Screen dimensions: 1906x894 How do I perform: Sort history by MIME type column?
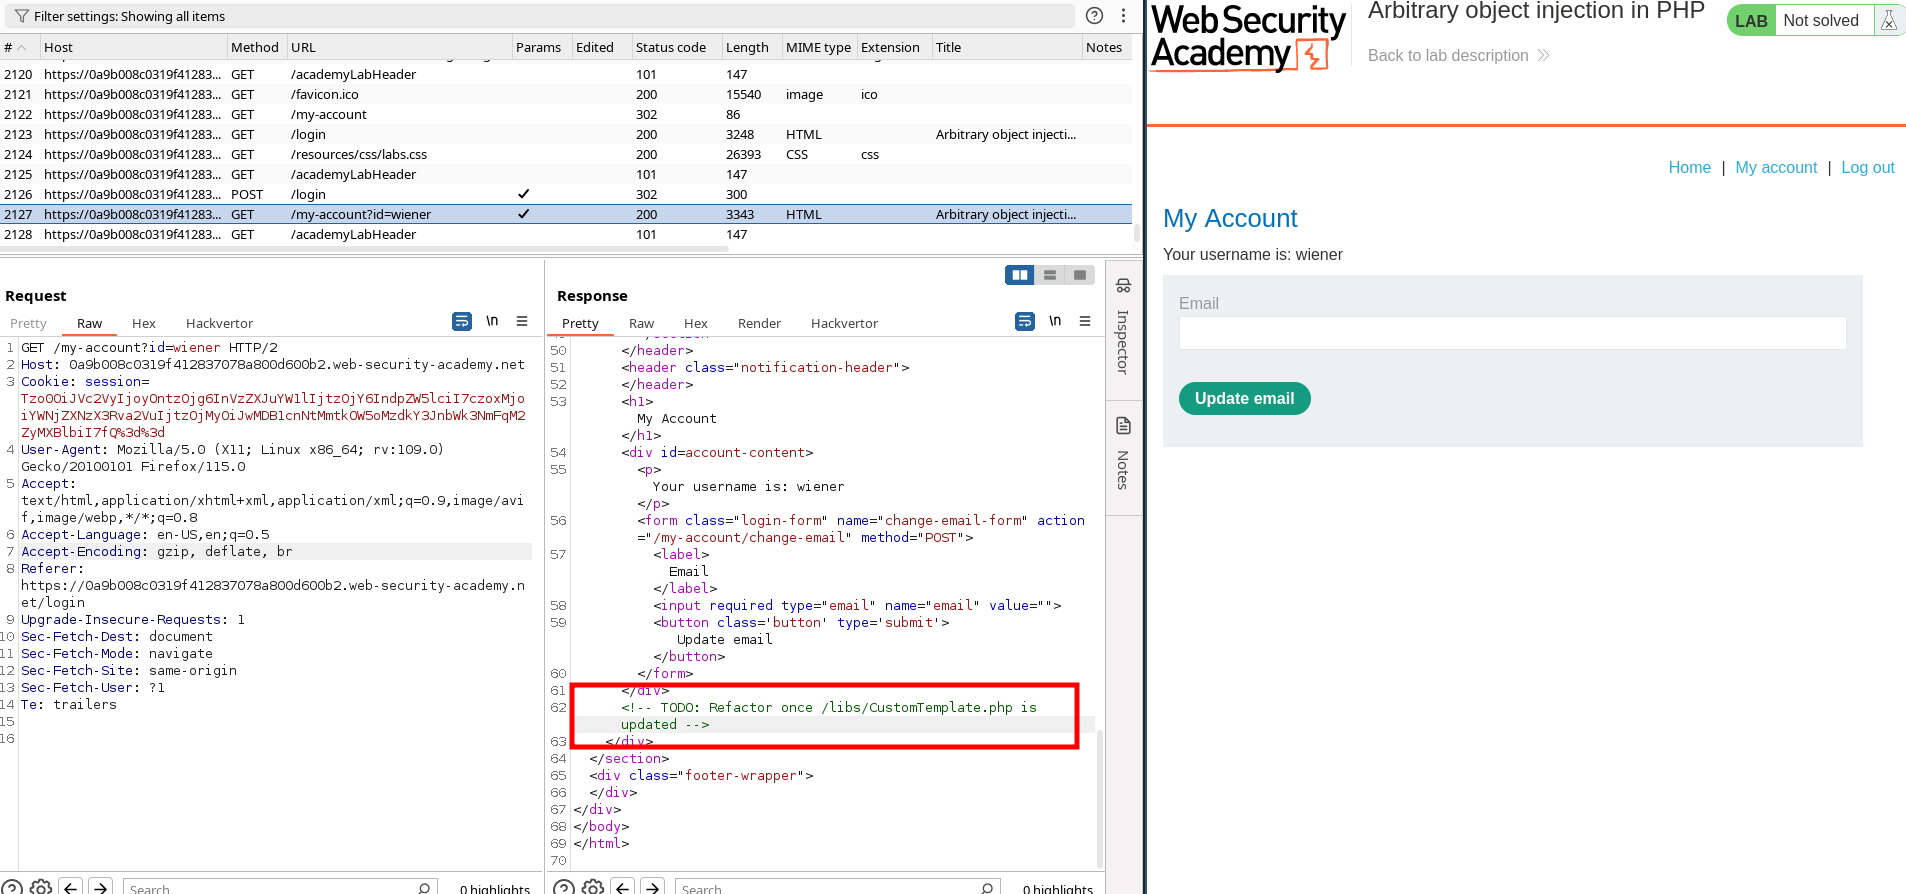pyautogui.click(x=819, y=47)
